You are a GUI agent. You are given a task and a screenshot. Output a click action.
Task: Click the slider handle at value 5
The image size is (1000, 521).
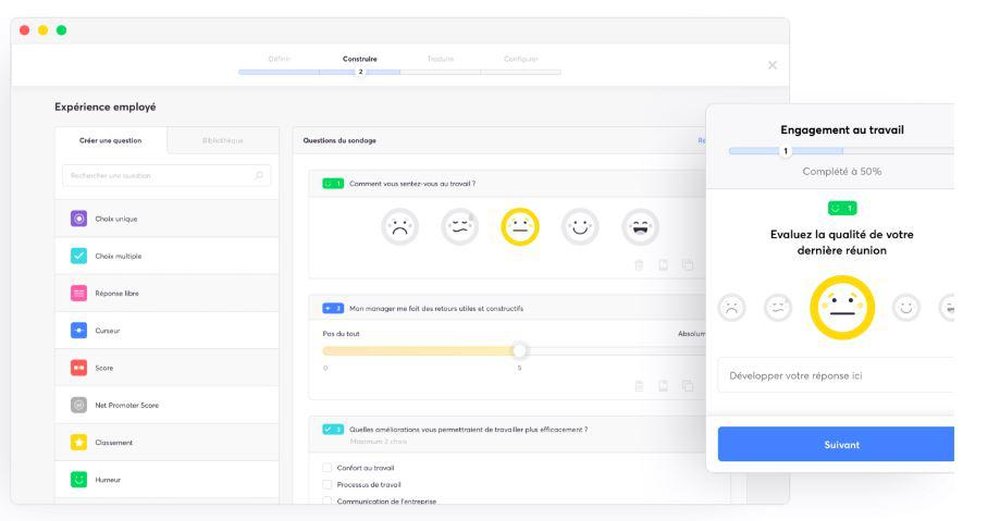coord(520,351)
